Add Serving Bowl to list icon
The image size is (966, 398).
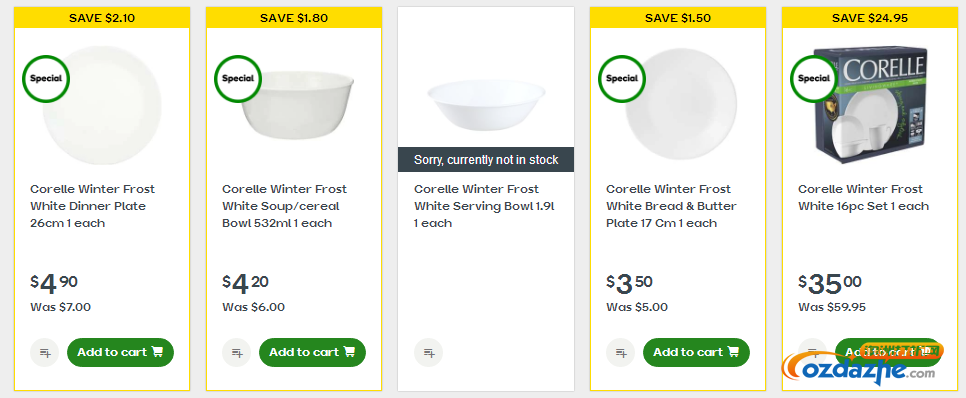(x=428, y=352)
